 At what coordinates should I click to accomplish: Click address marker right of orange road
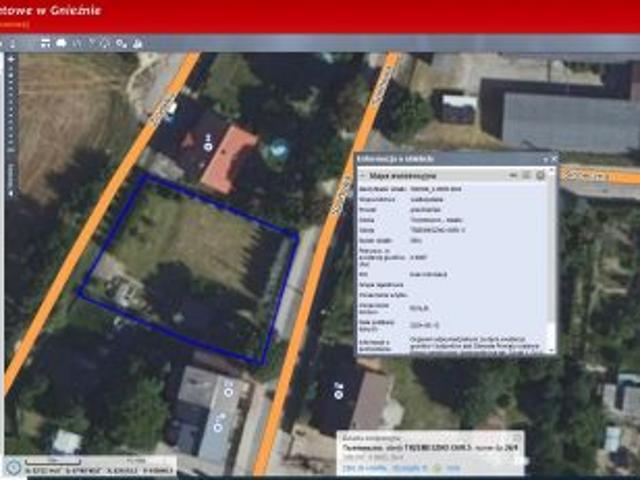click(x=338, y=394)
